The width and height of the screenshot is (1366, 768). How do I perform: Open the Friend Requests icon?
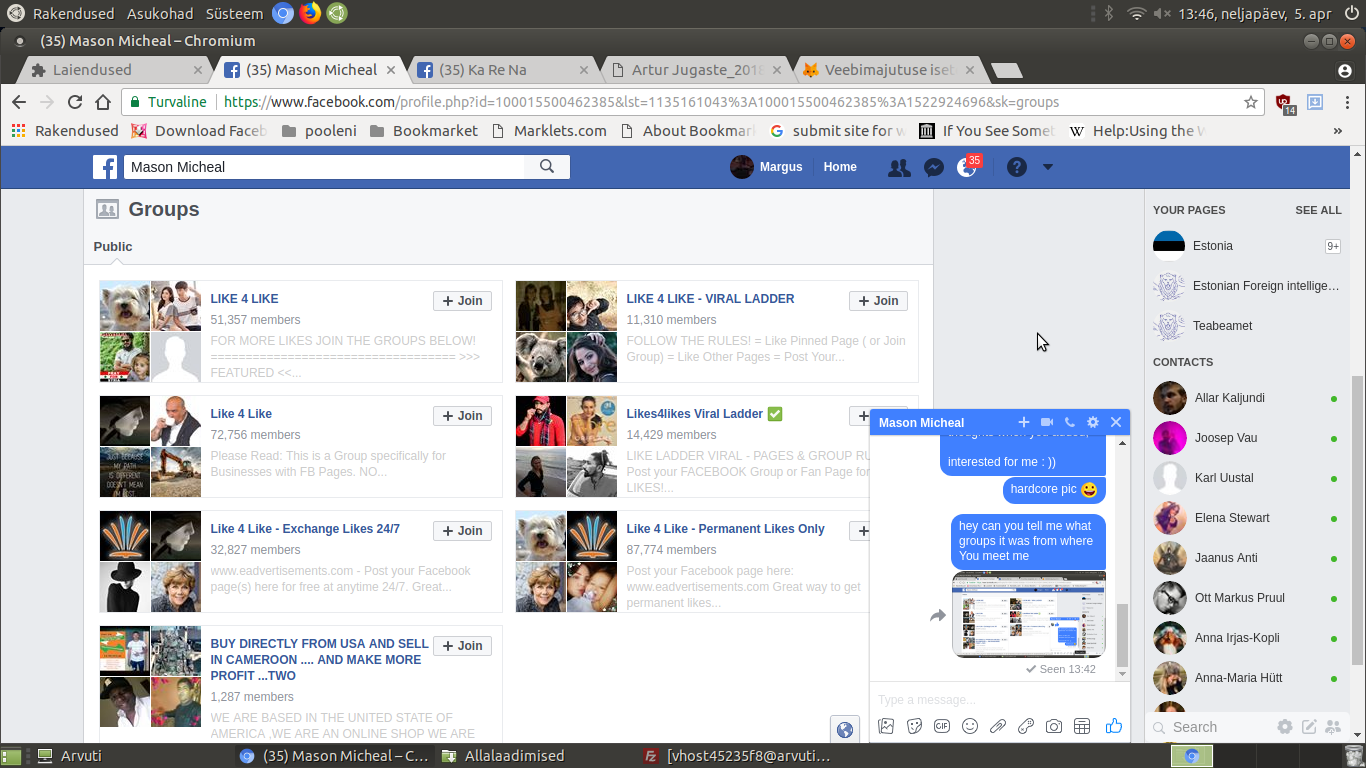899,167
